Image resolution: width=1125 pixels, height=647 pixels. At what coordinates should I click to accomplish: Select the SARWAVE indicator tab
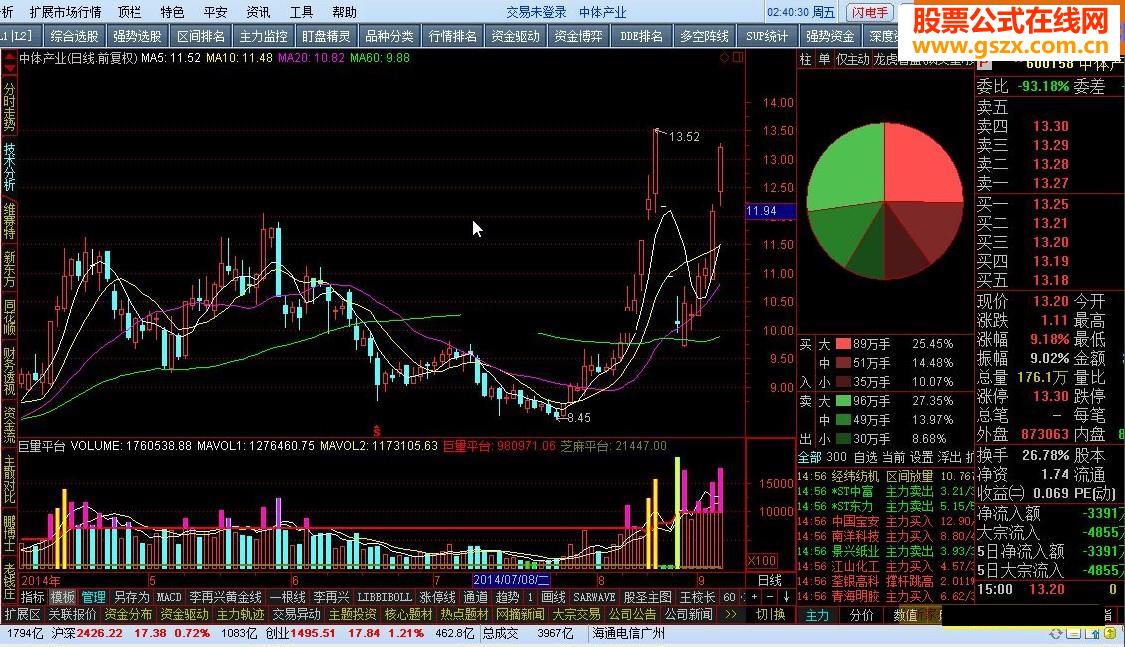tap(594, 597)
